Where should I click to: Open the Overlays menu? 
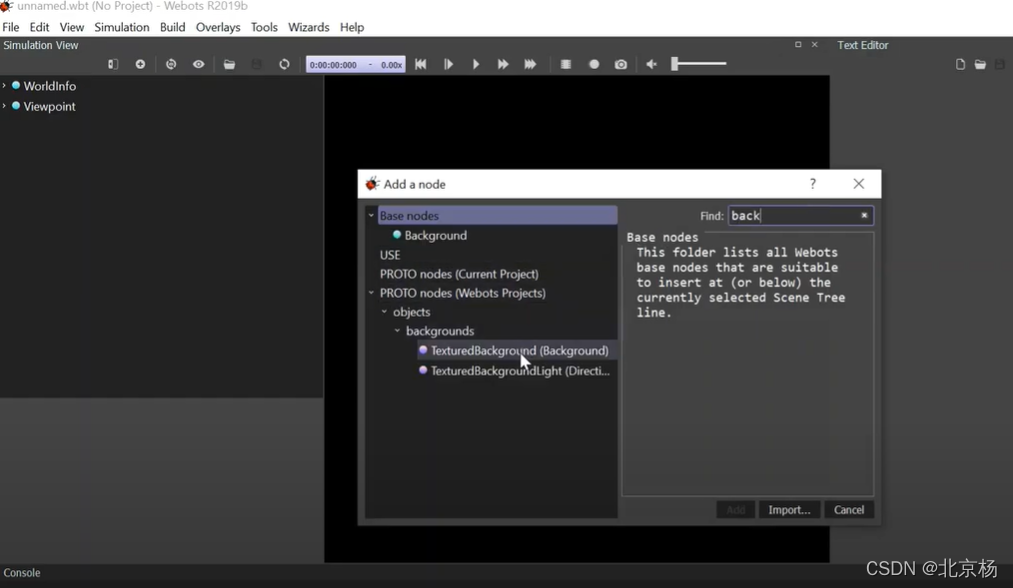[218, 27]
